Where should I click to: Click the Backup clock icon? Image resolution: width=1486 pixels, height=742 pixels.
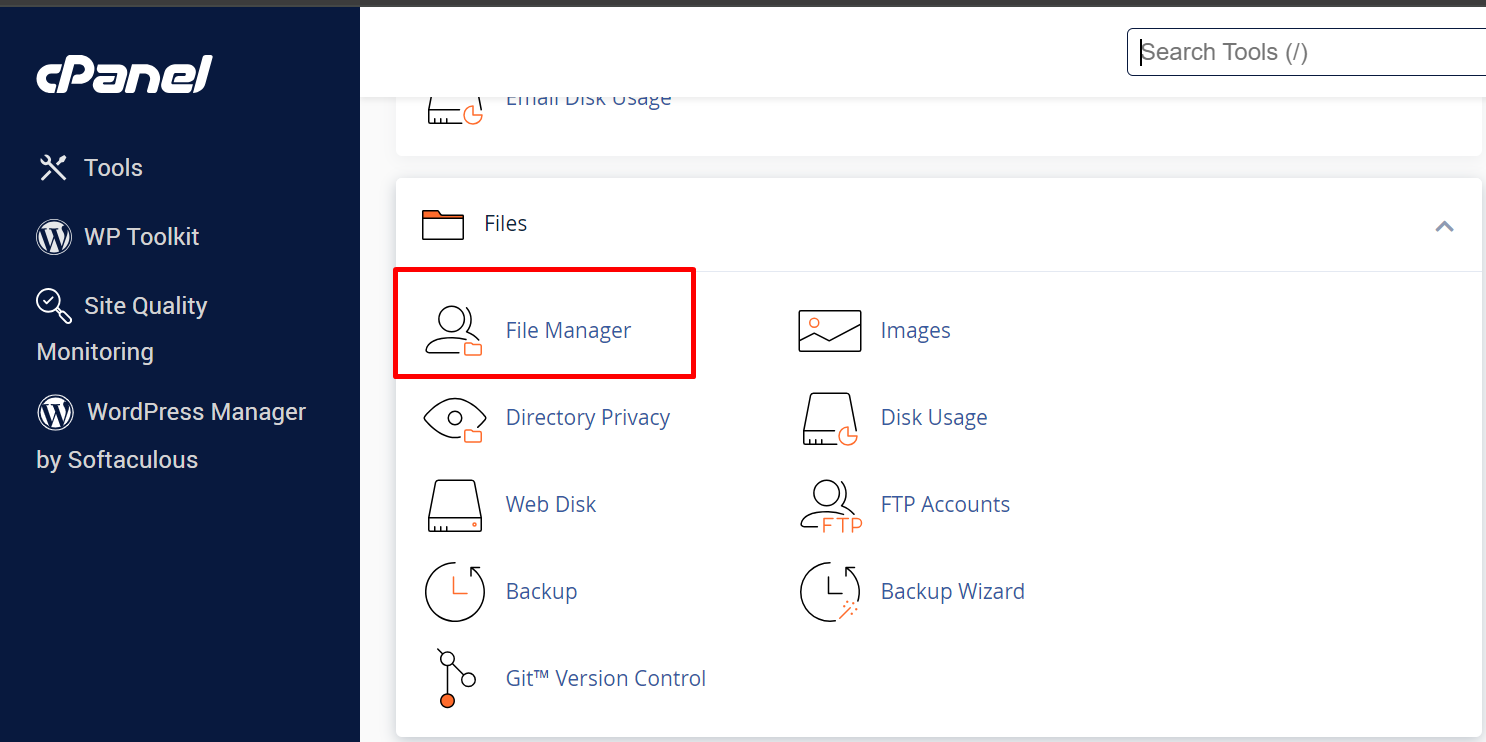(x=454, y=592)
